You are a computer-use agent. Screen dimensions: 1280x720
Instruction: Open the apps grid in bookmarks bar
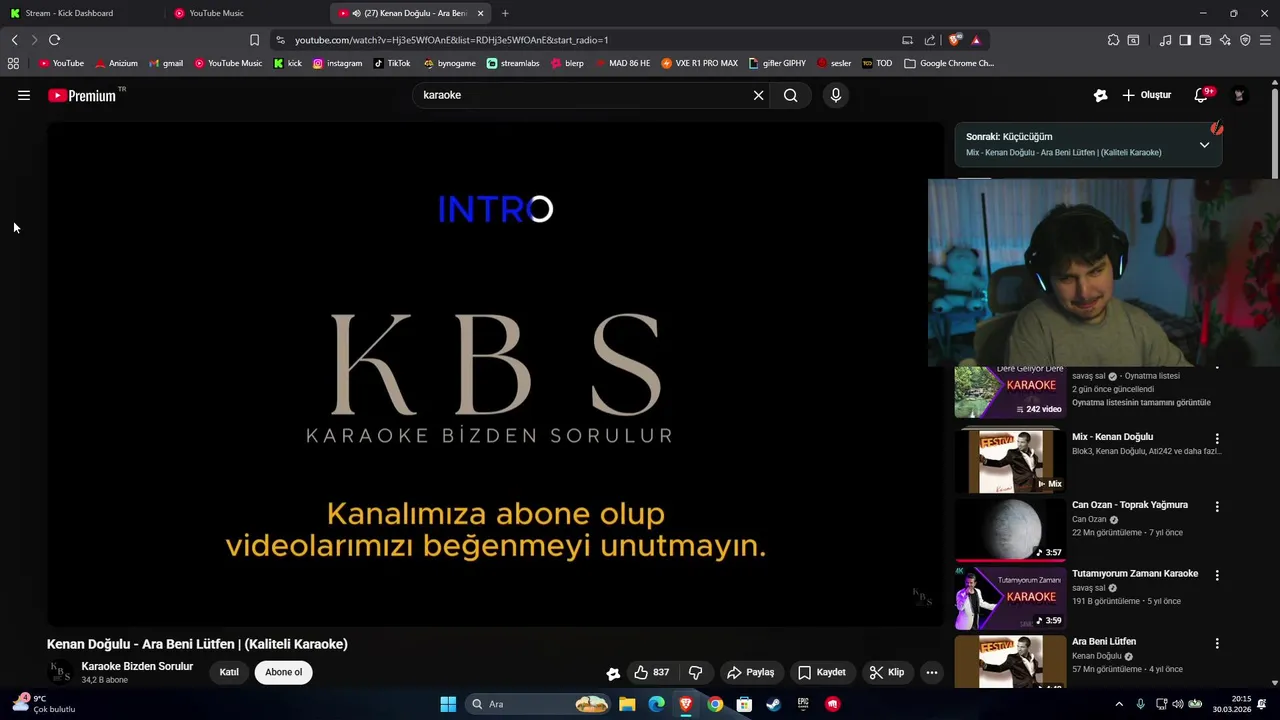13,63
